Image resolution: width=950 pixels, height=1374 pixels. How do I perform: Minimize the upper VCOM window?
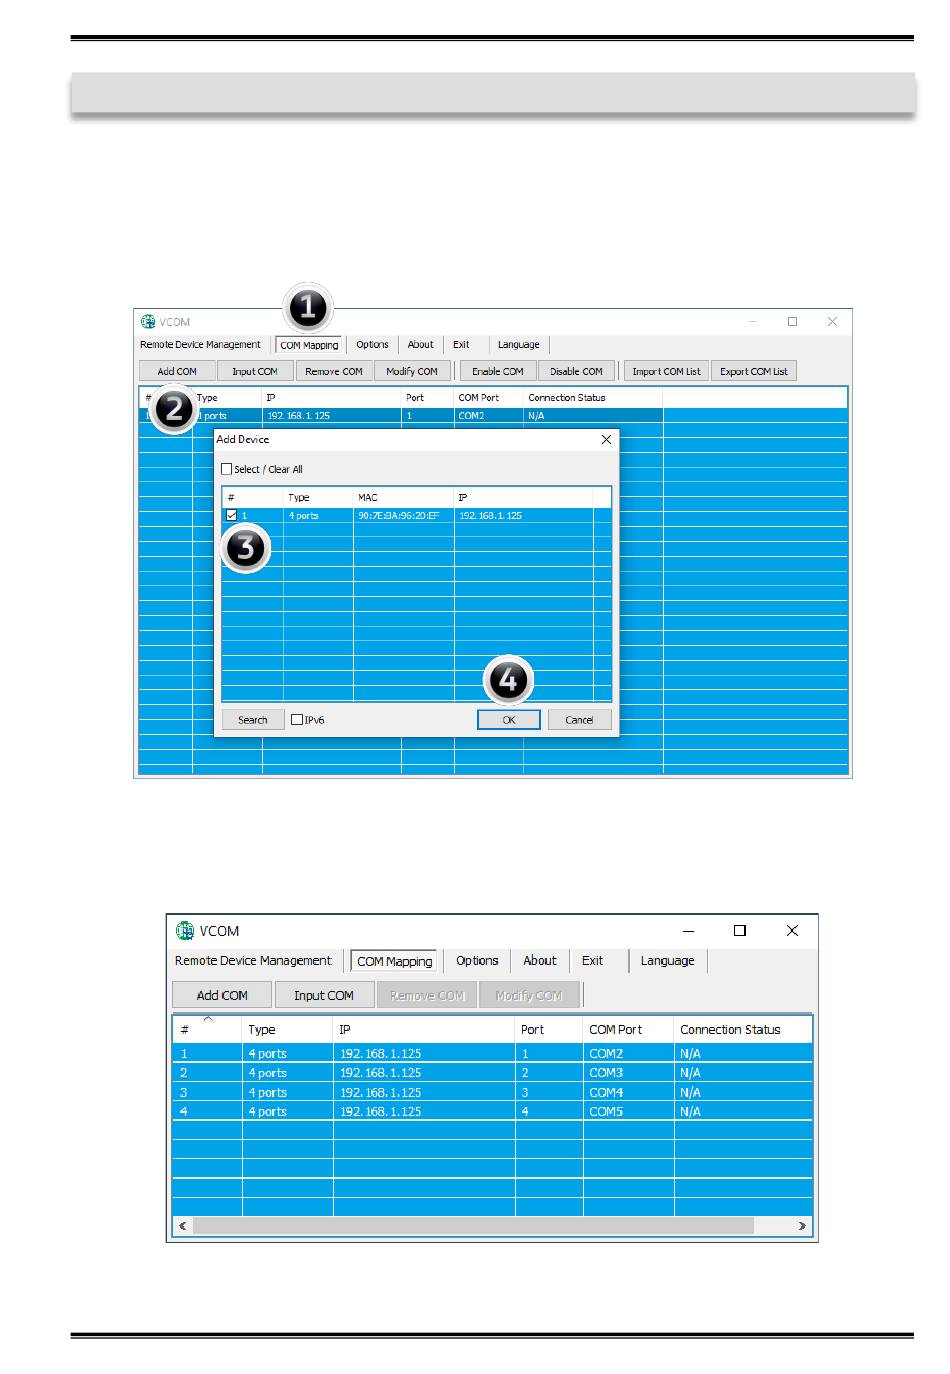(753, 322)
